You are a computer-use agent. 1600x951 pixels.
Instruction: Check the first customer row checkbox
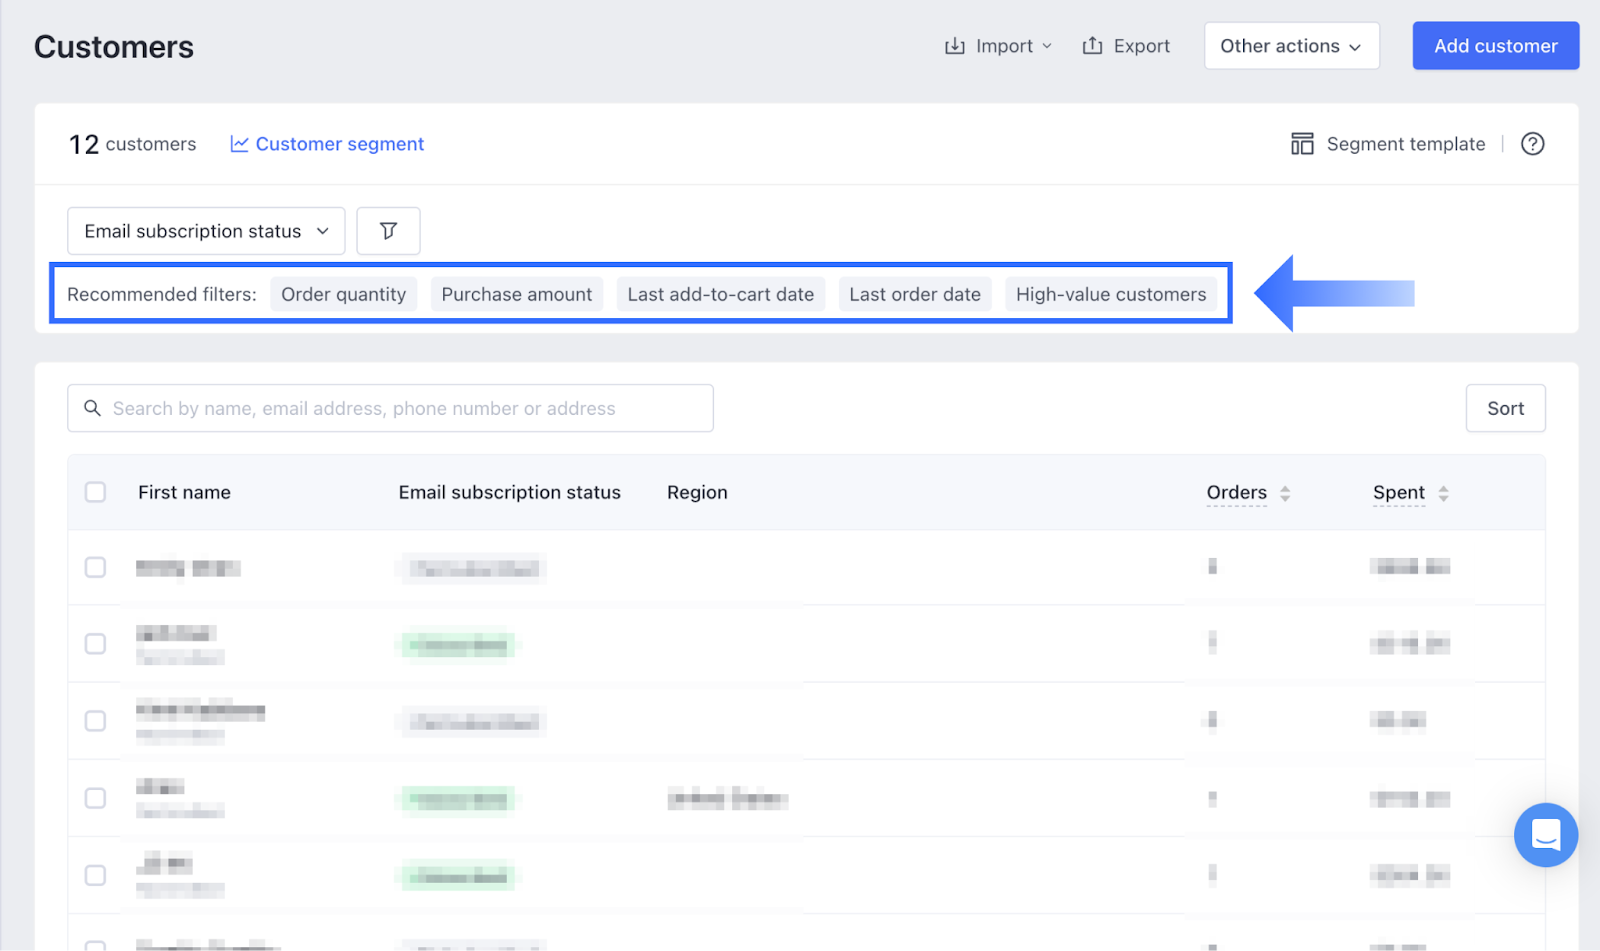pyautogui.click(x=95, y=567)
